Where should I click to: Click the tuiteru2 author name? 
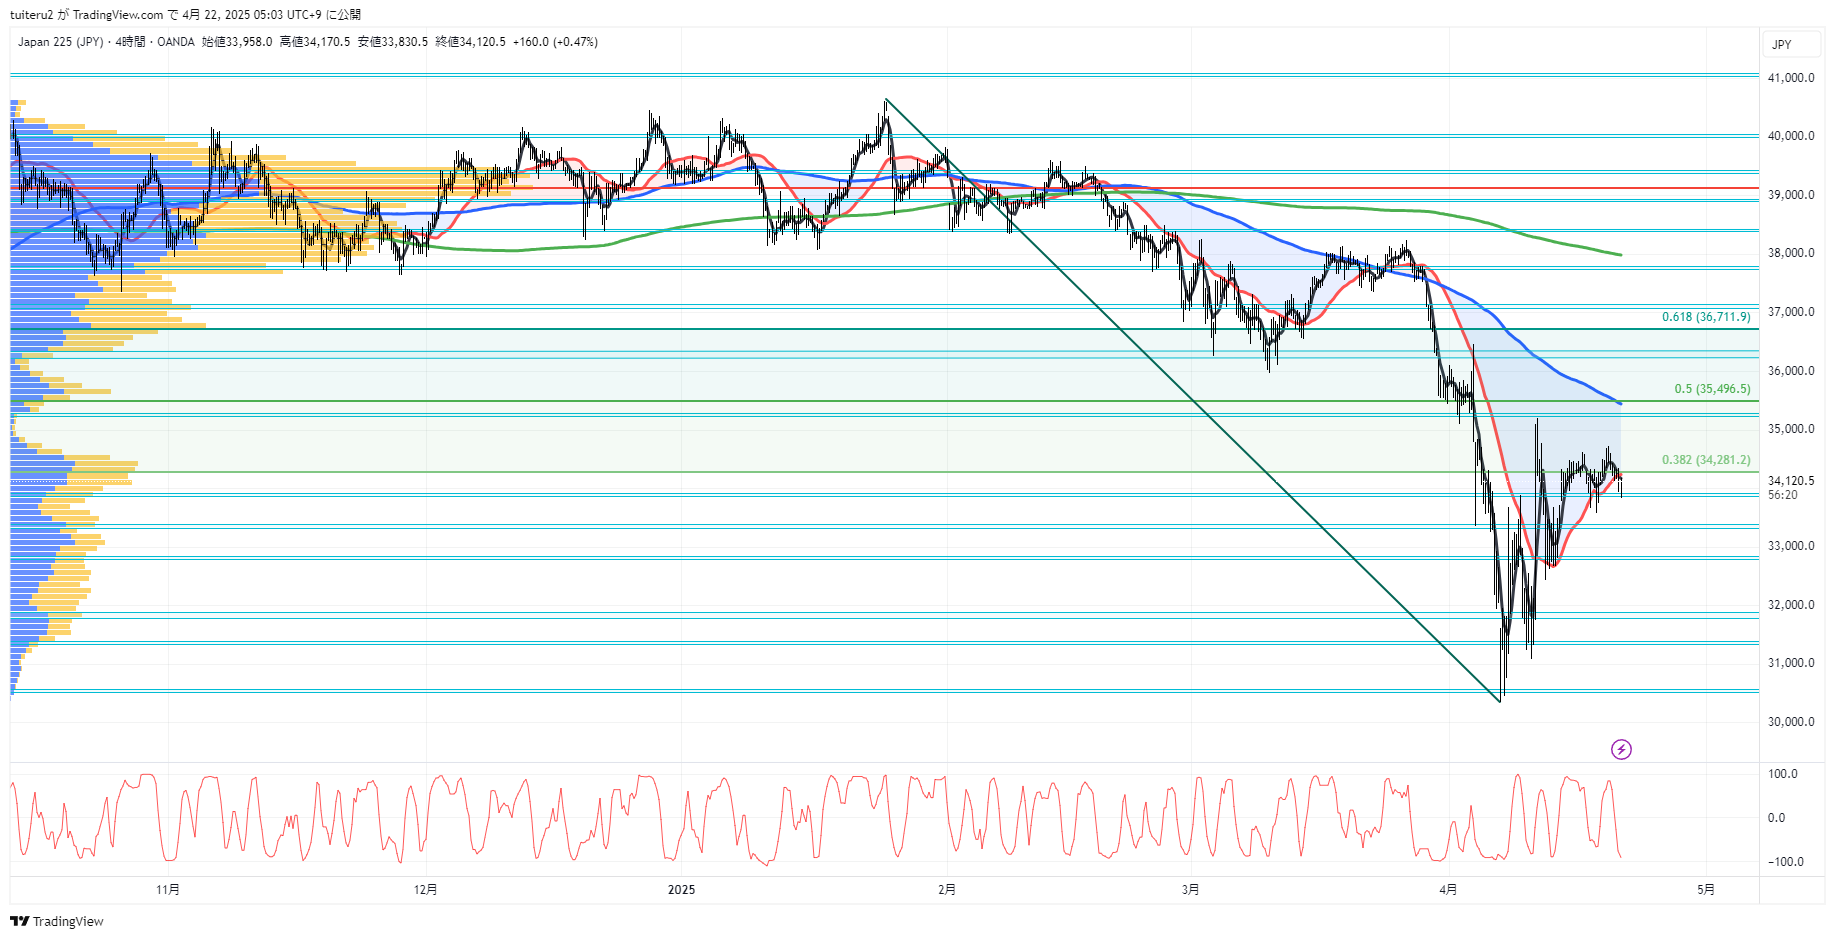coord(31,15)
